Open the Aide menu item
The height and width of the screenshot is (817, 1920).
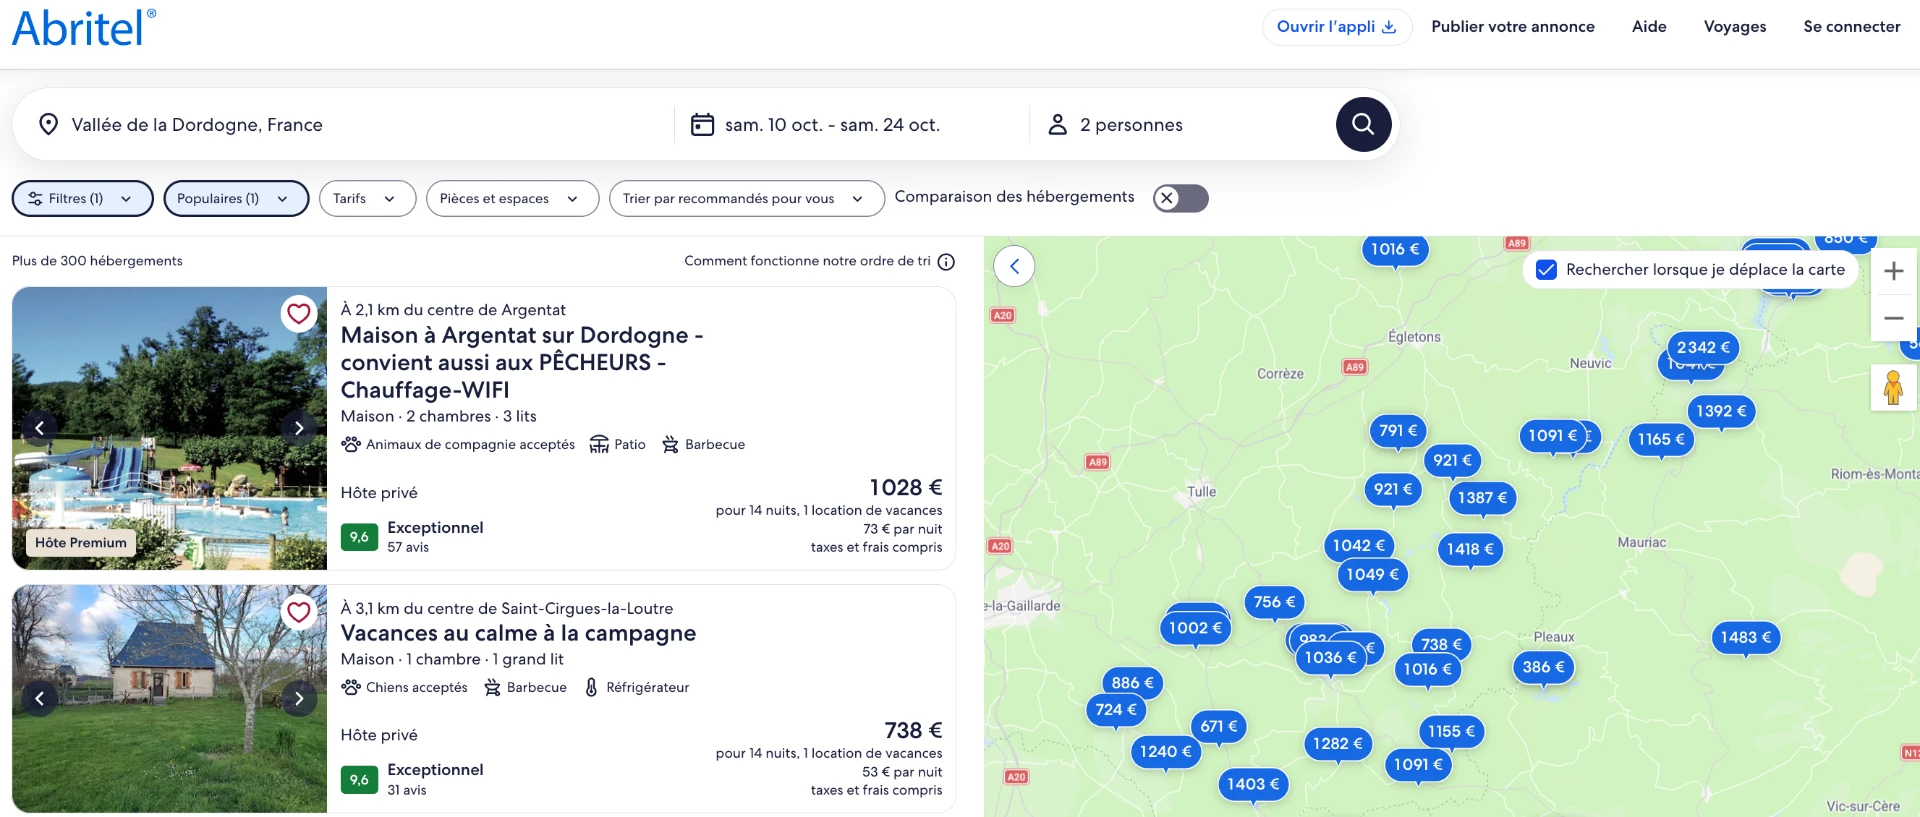1649,27
